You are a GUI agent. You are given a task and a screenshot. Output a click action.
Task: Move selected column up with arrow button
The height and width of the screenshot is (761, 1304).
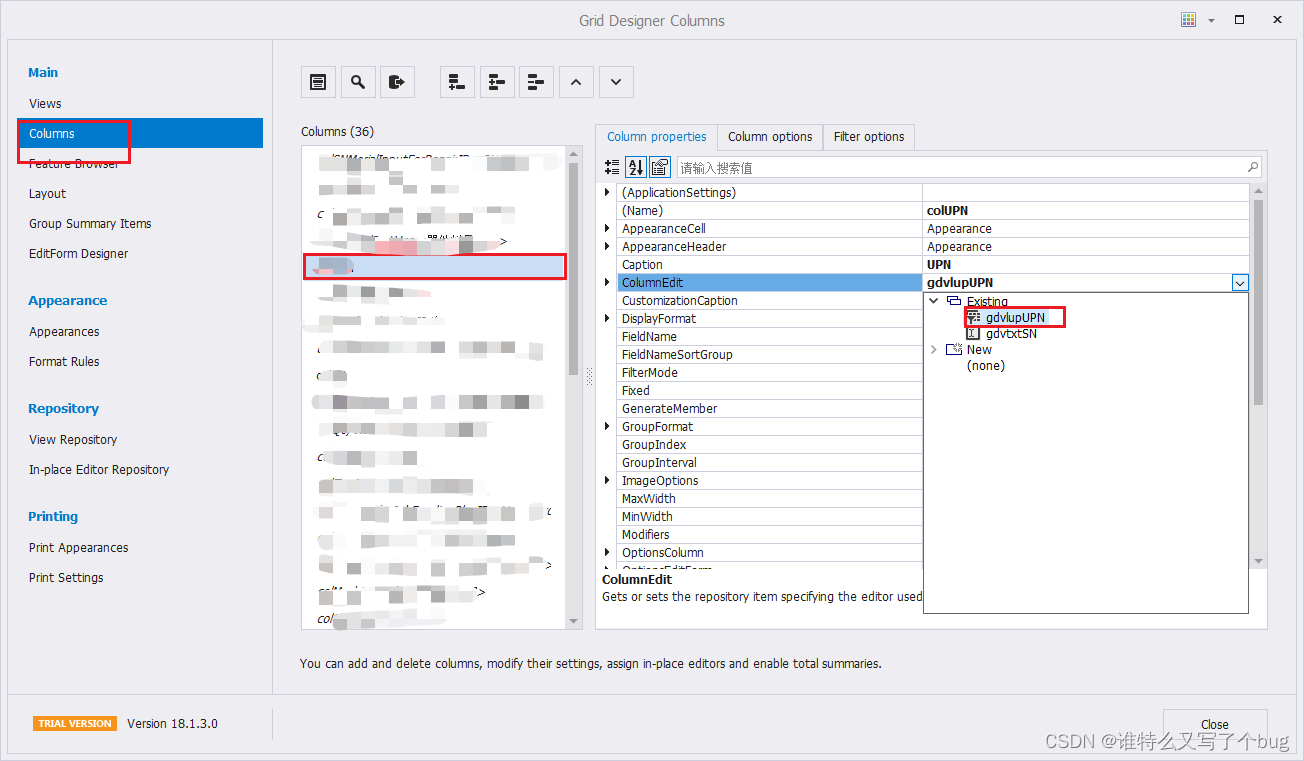pyautogui.click(x=576, y=82)
